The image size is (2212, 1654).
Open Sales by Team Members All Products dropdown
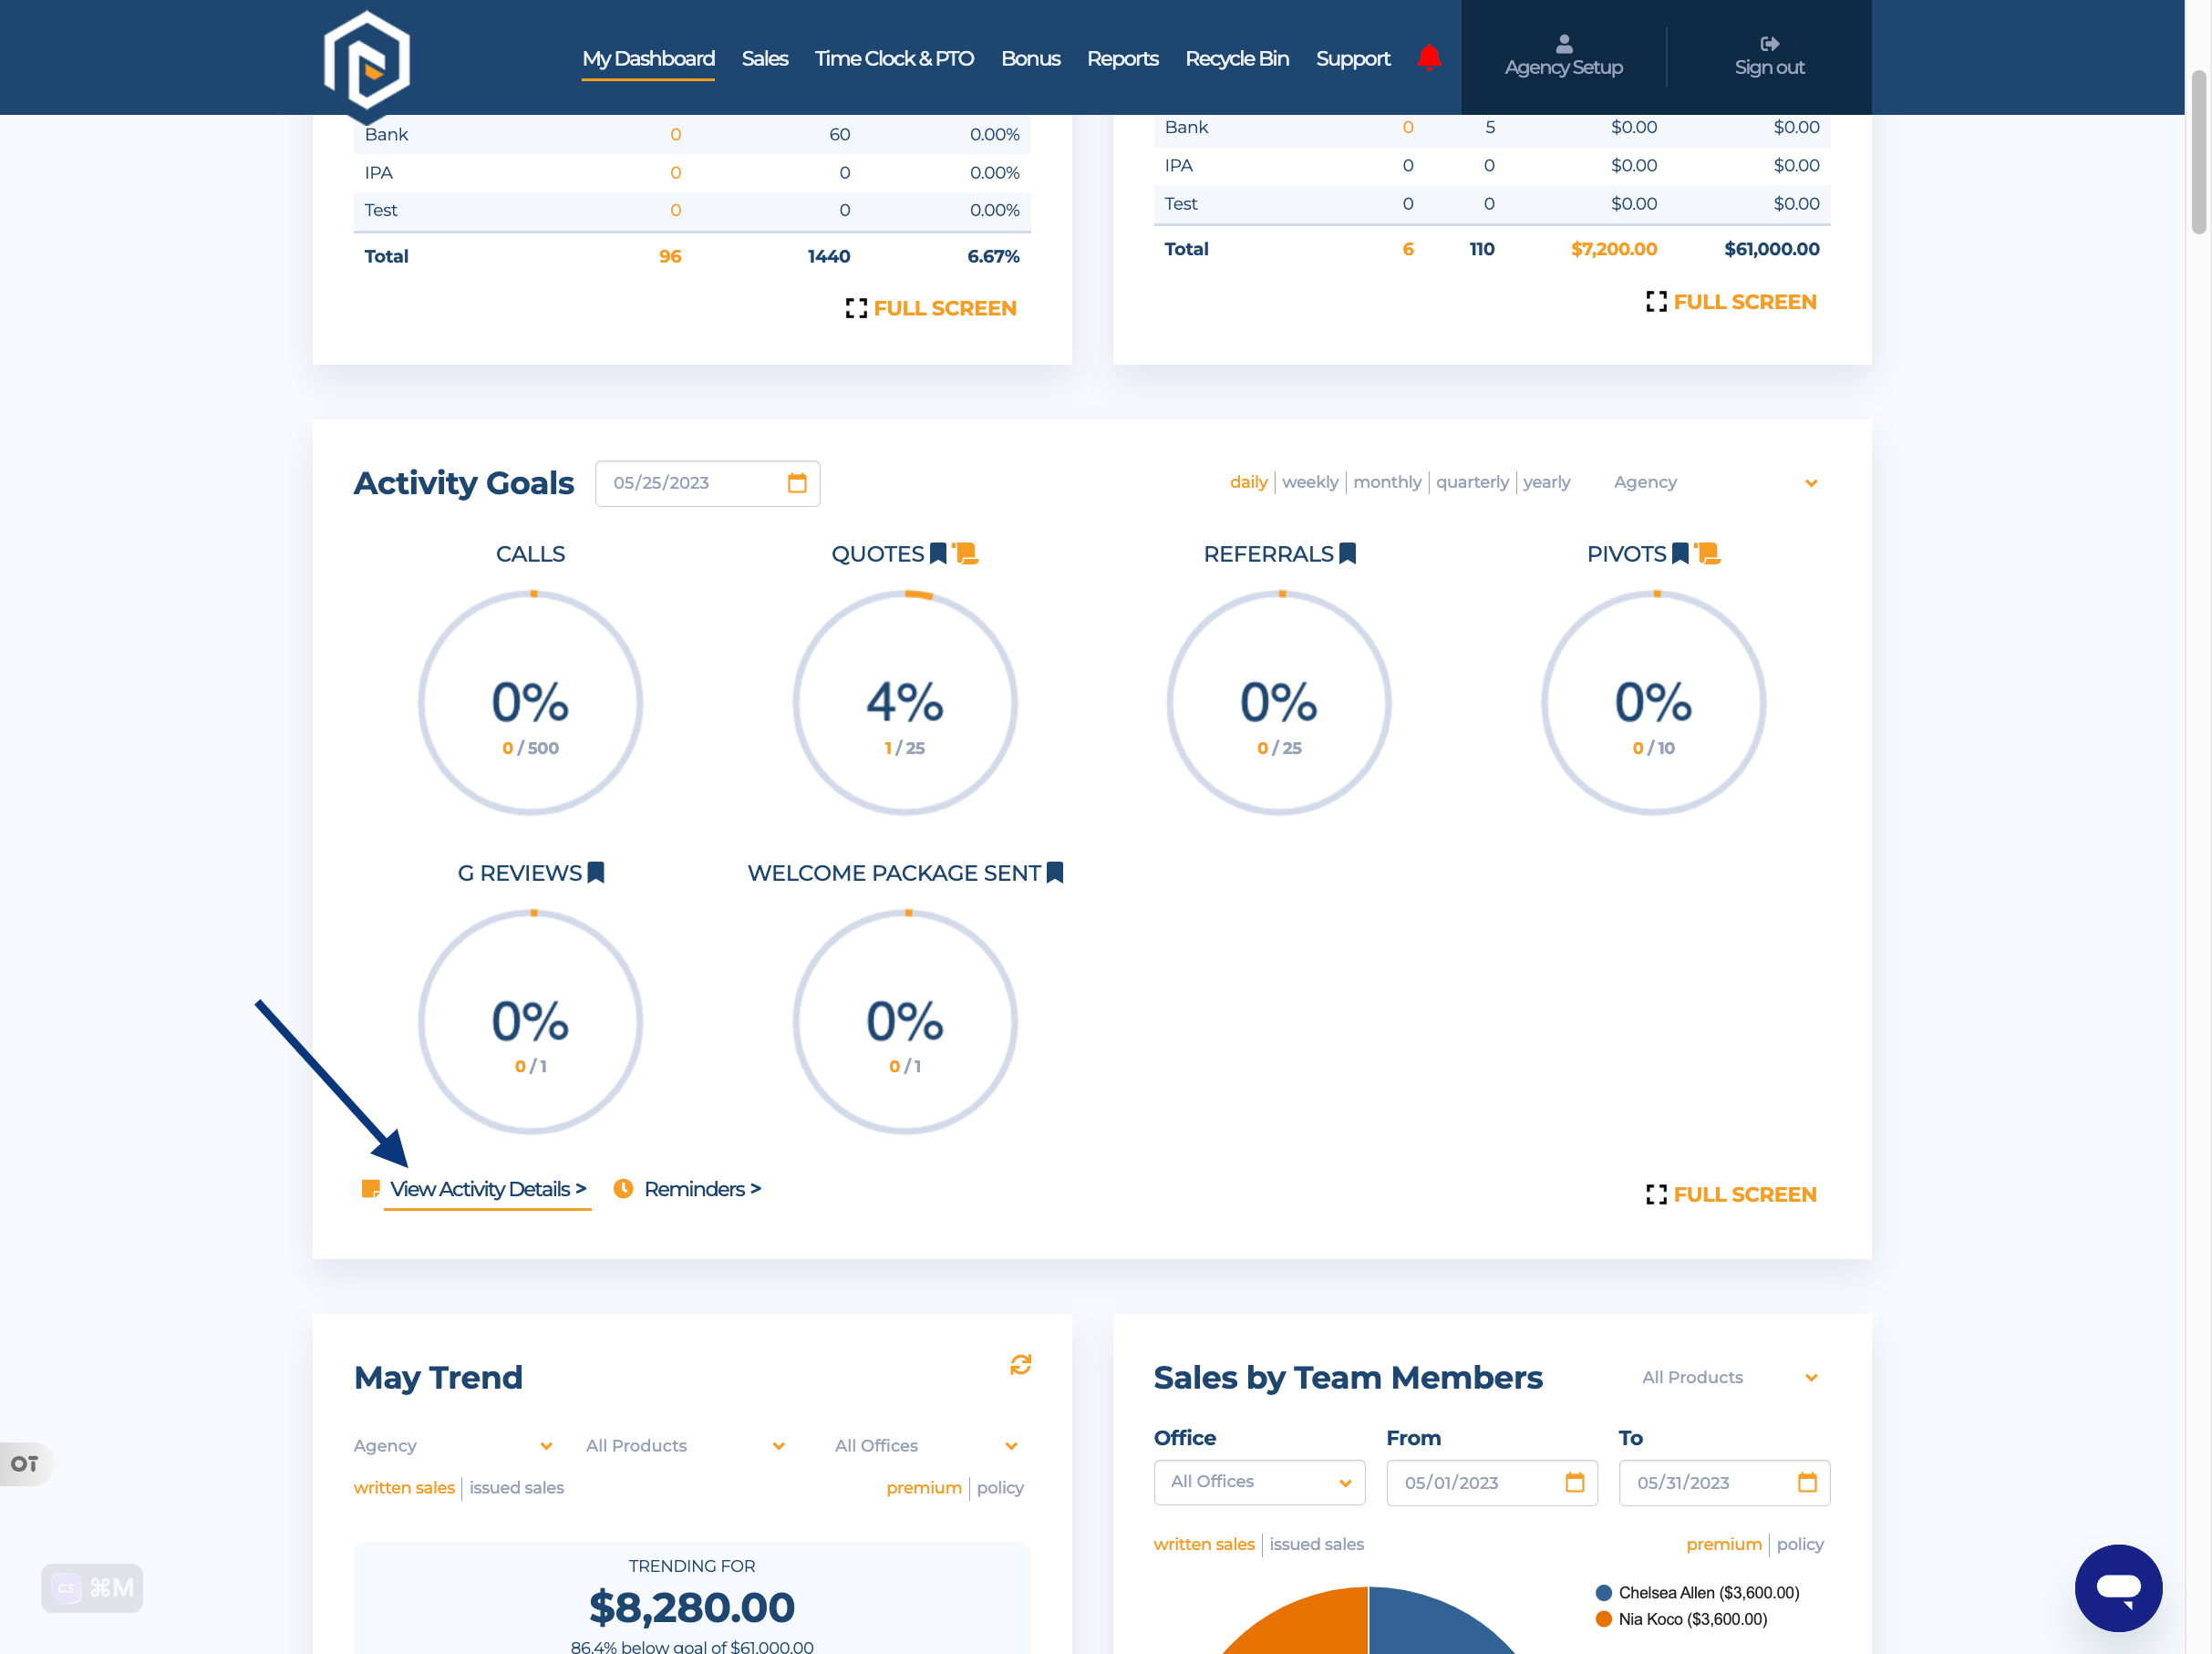tap(1730, 1377)
